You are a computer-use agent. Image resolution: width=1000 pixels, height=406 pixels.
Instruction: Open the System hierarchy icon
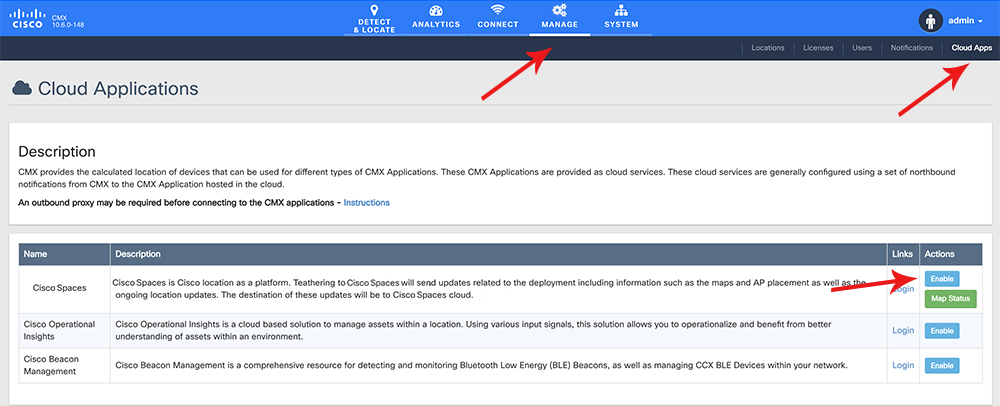(621, 10)
